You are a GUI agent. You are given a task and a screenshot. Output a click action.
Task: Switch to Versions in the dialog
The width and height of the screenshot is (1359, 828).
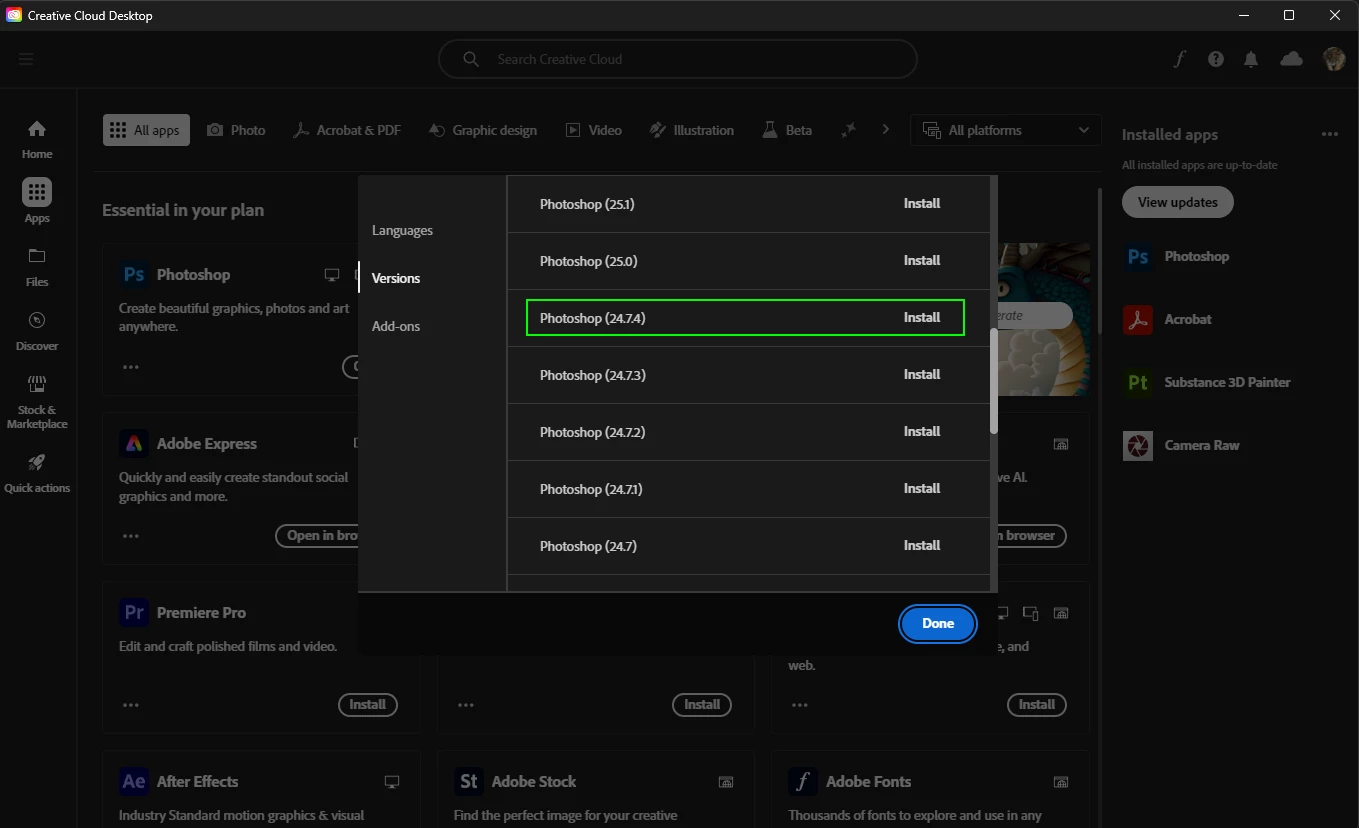tap(396, 278)
